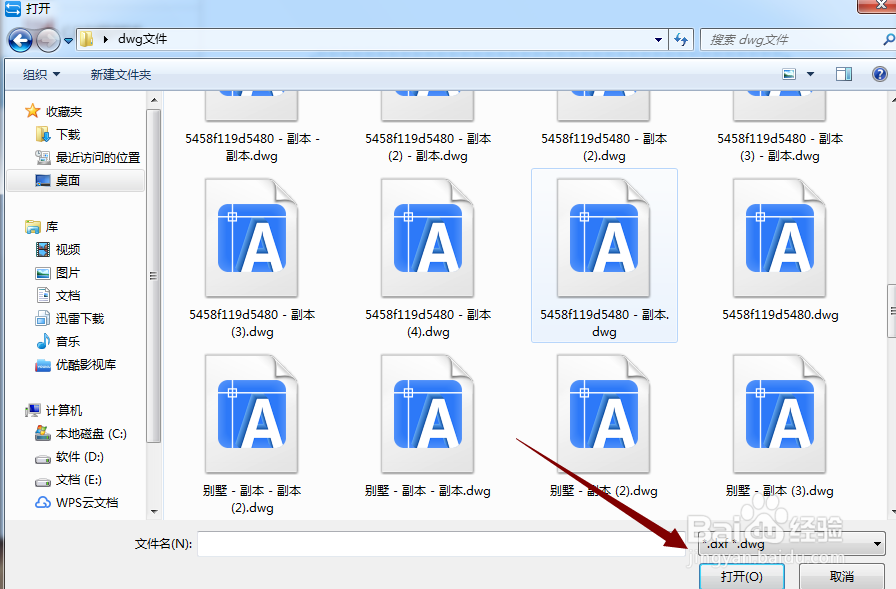Refresh the current folder view
The image size is (896, 589).
point(681,39)
